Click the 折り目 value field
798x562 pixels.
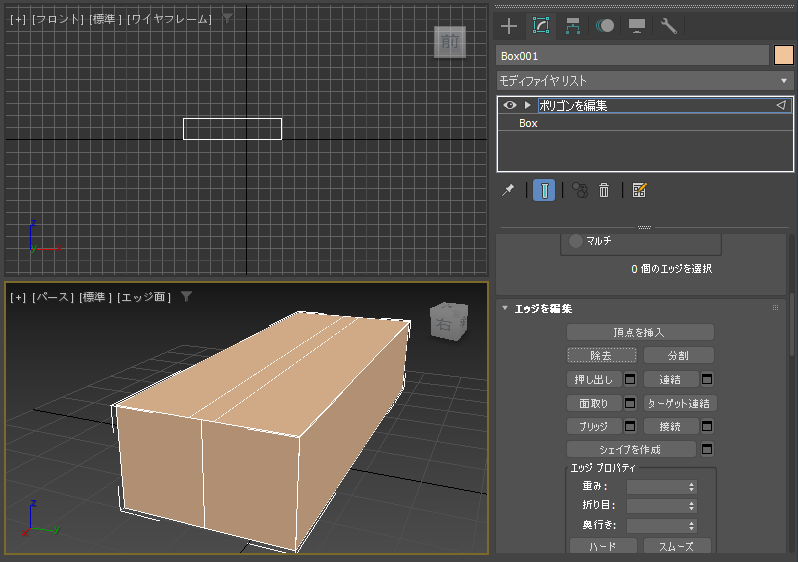(x=657, y=505)
